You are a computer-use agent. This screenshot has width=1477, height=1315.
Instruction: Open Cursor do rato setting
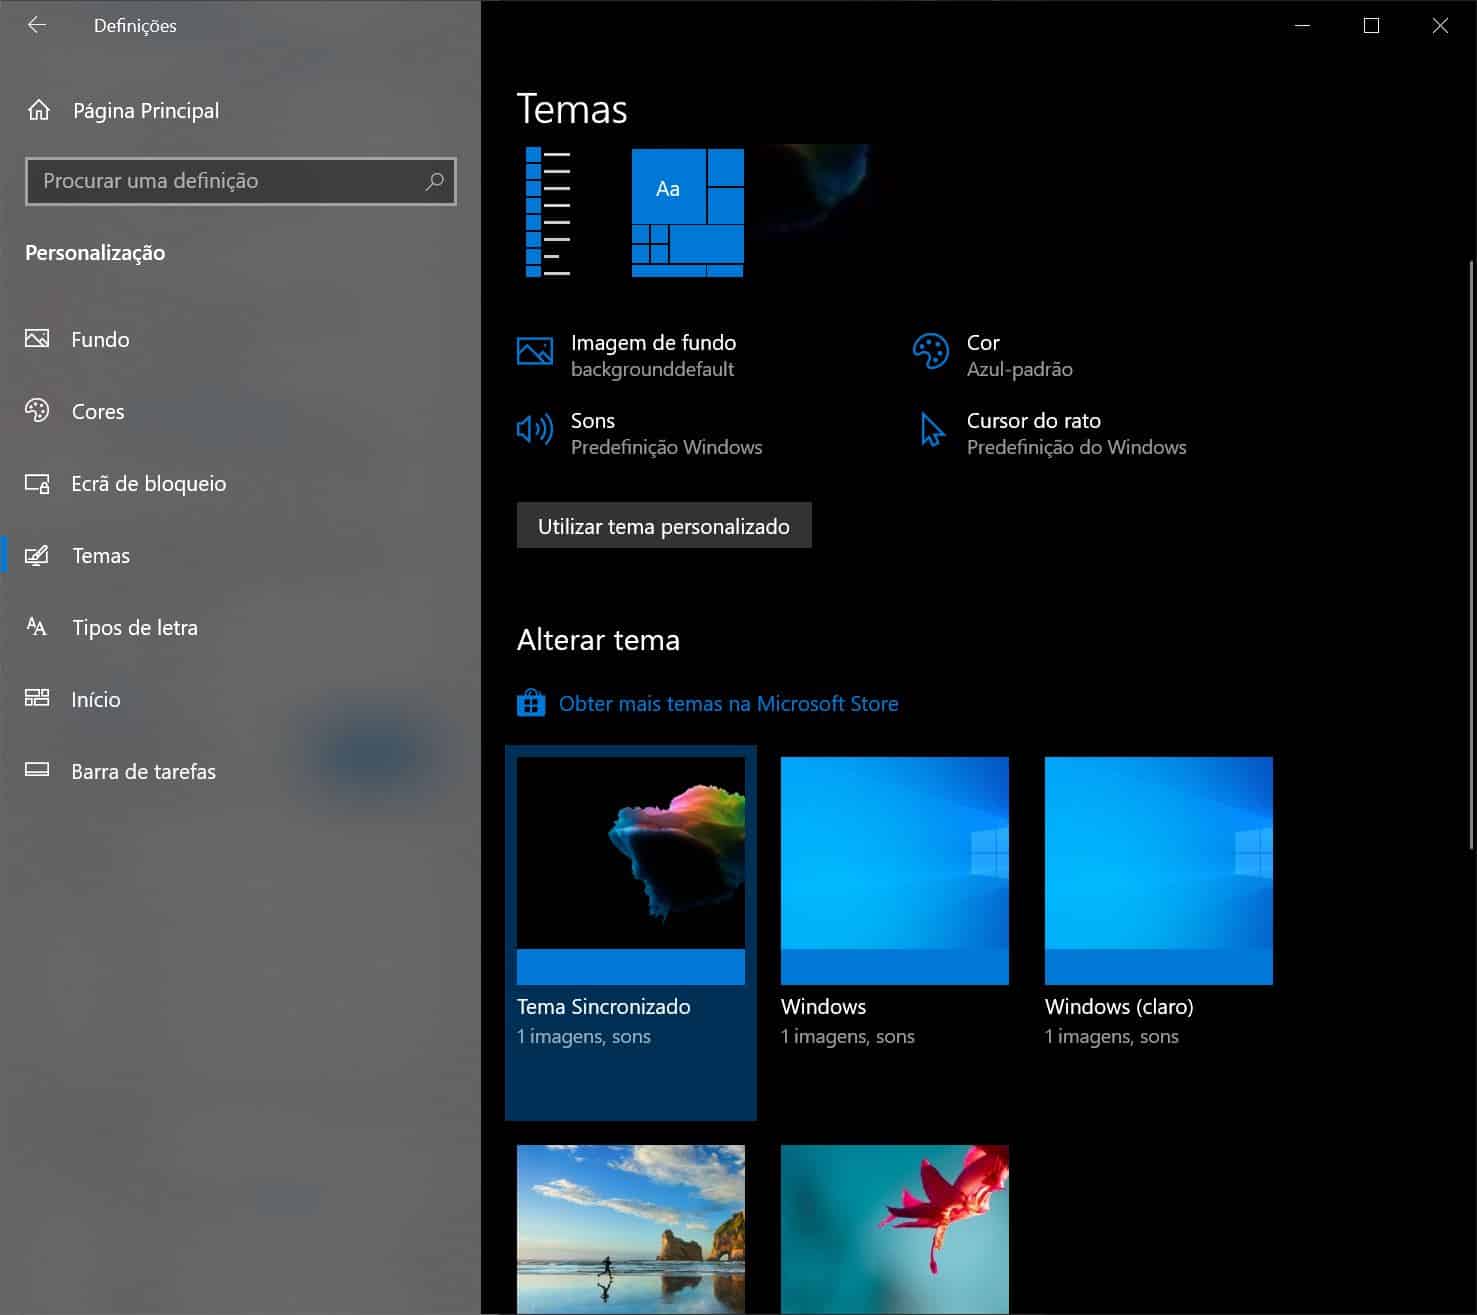click(x=1050, y=433)
